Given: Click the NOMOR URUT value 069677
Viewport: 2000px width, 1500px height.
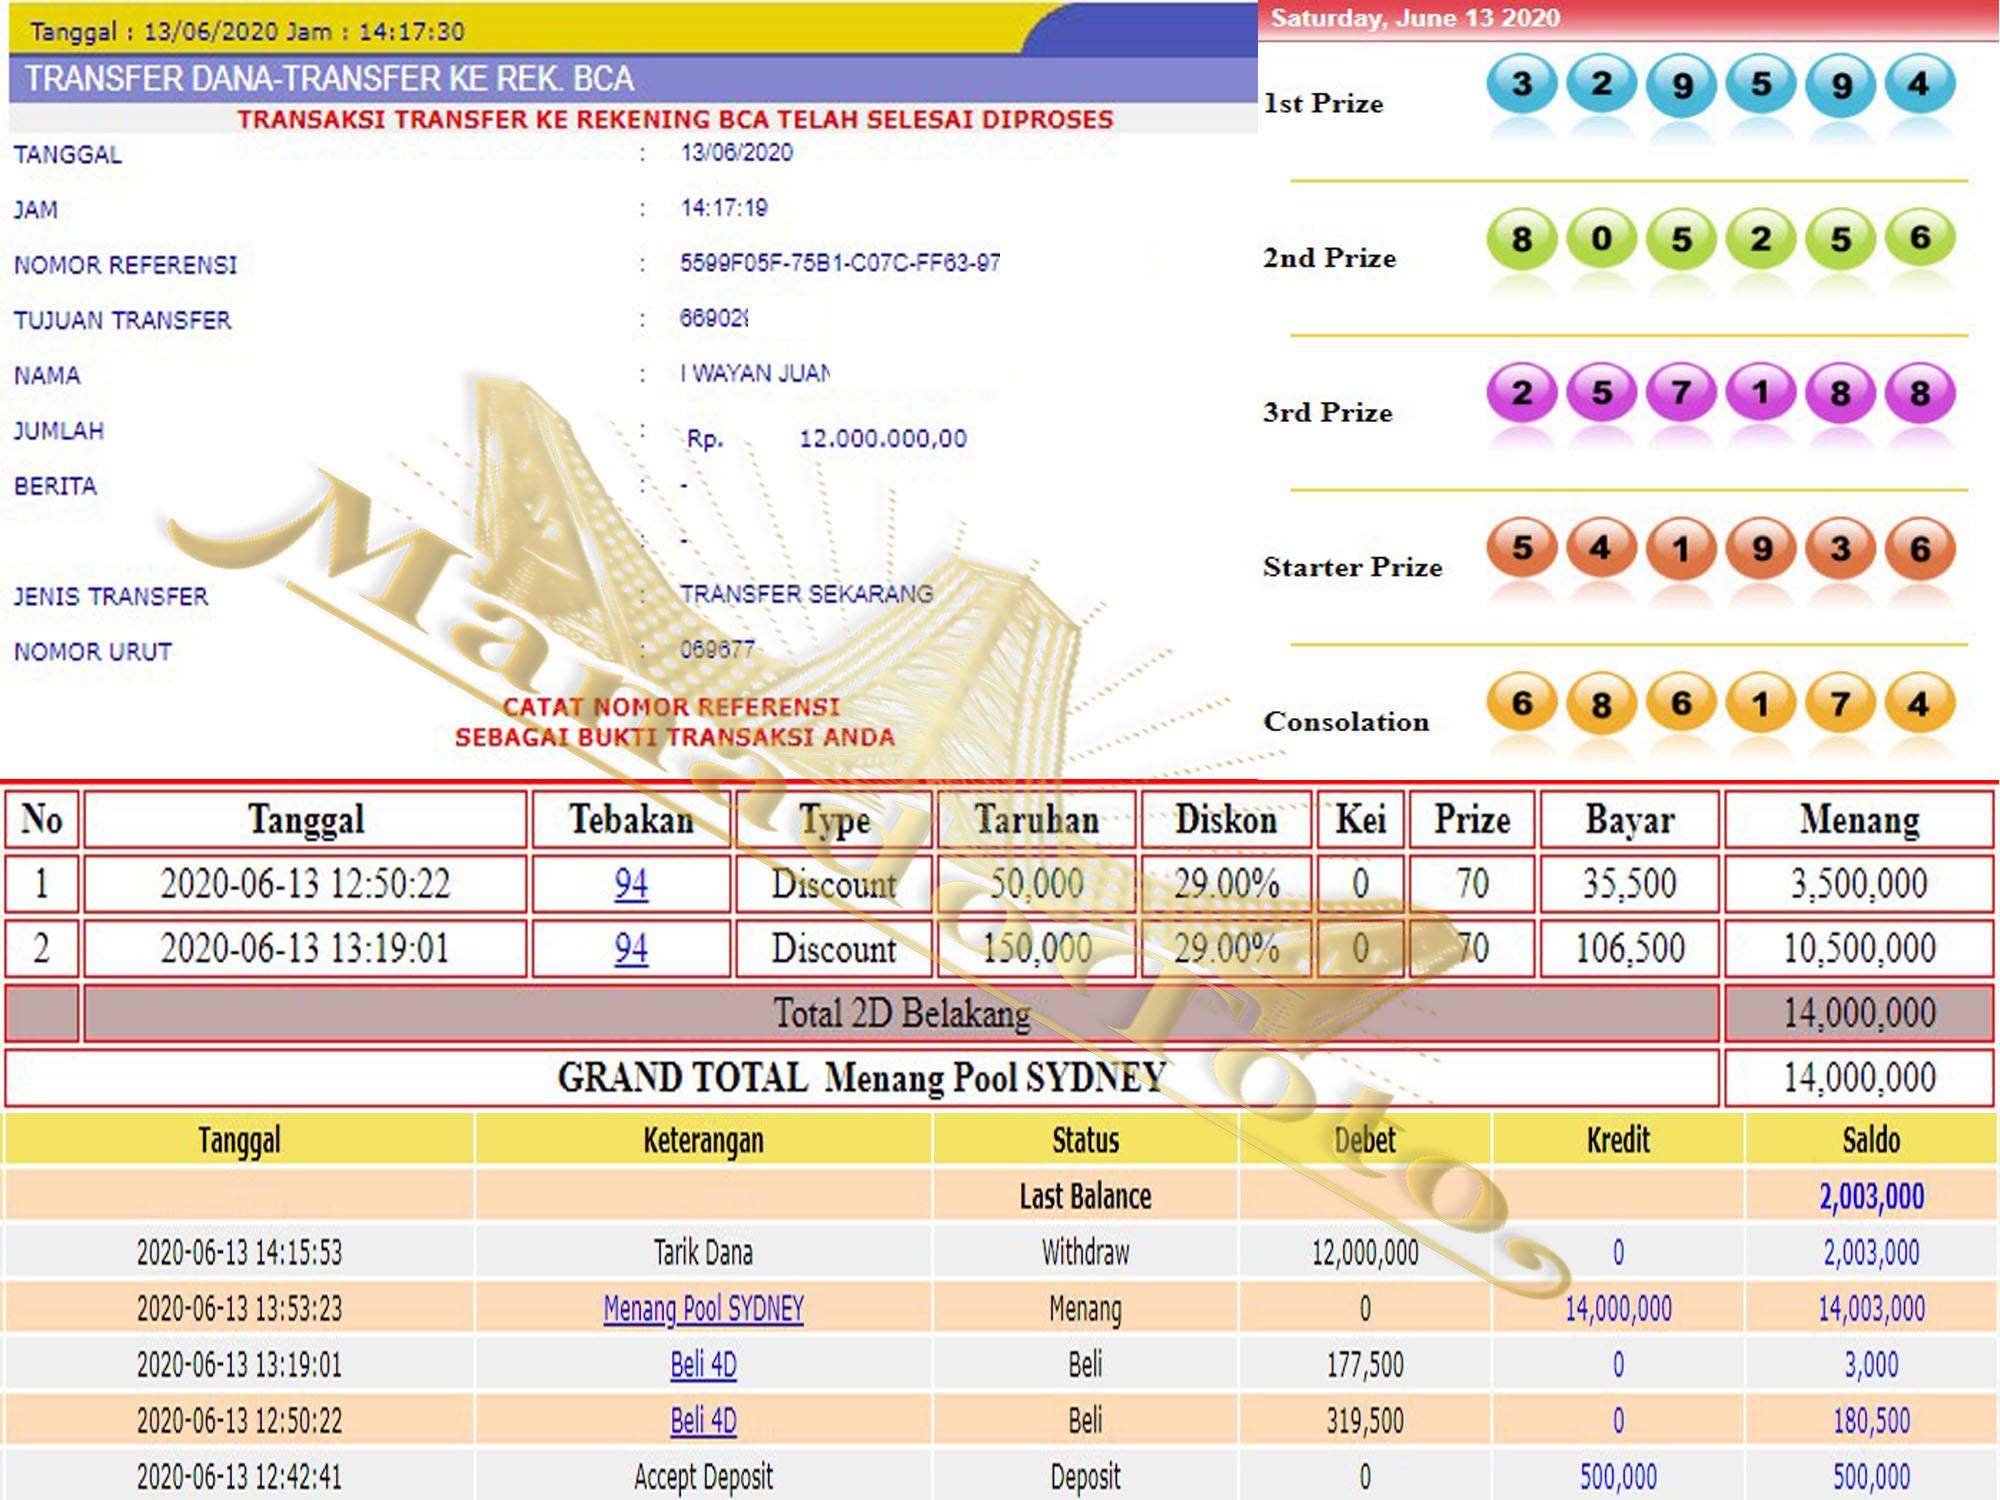Looking at the screenshot, I should point(717,649).
